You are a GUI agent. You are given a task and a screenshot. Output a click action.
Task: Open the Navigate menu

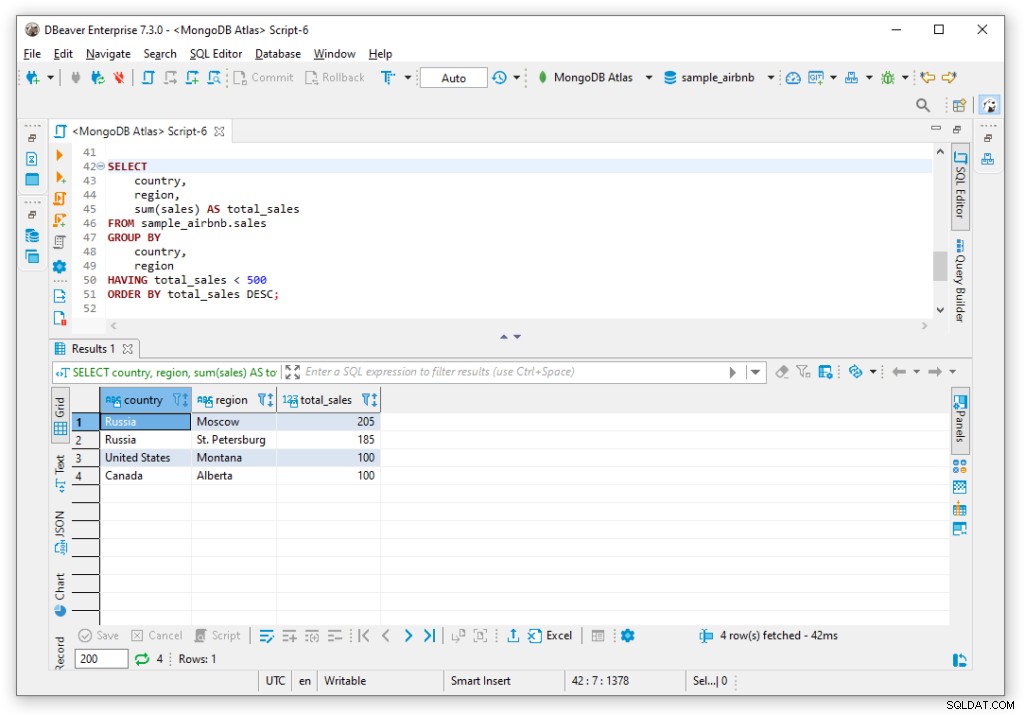pyautogui.click(x=108, y=54)
